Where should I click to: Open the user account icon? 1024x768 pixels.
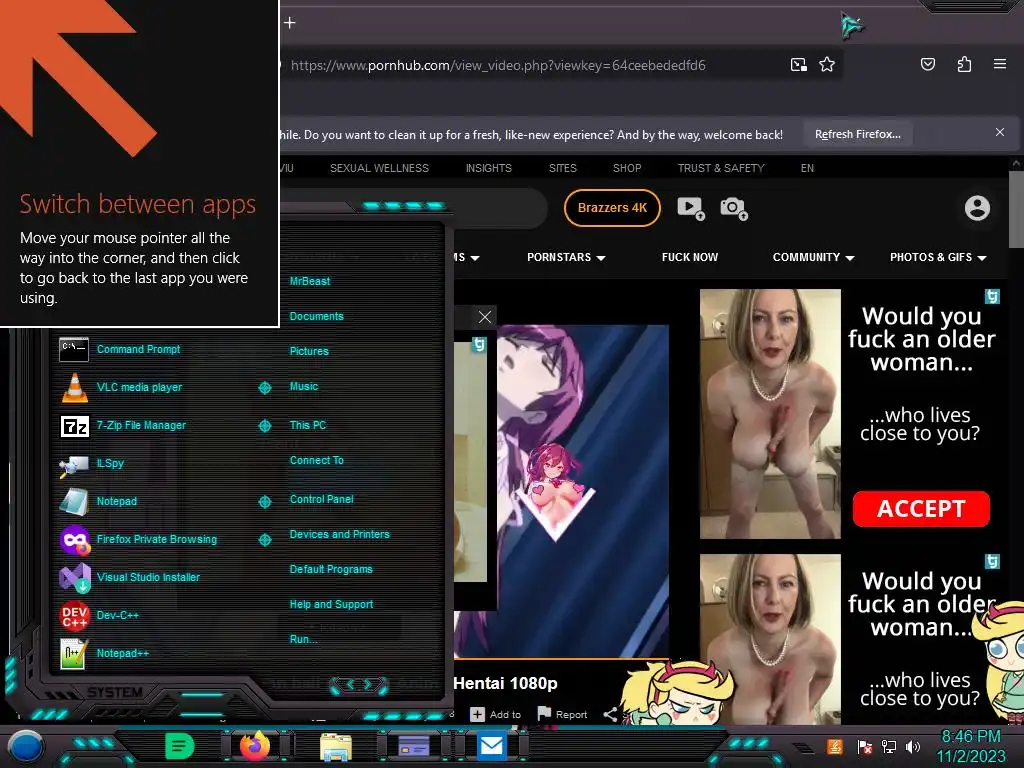pyautogui.click(x=977, y=208)
